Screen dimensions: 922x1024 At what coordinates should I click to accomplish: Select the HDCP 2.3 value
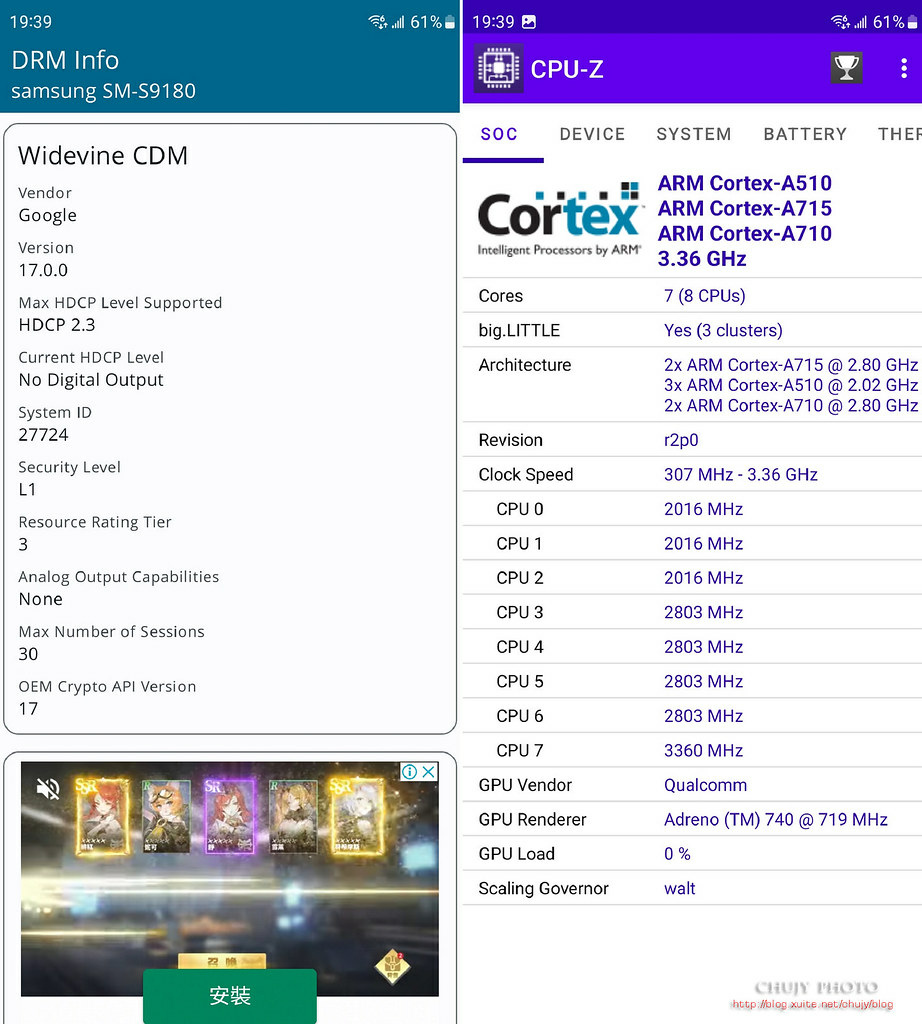[57, 325]
